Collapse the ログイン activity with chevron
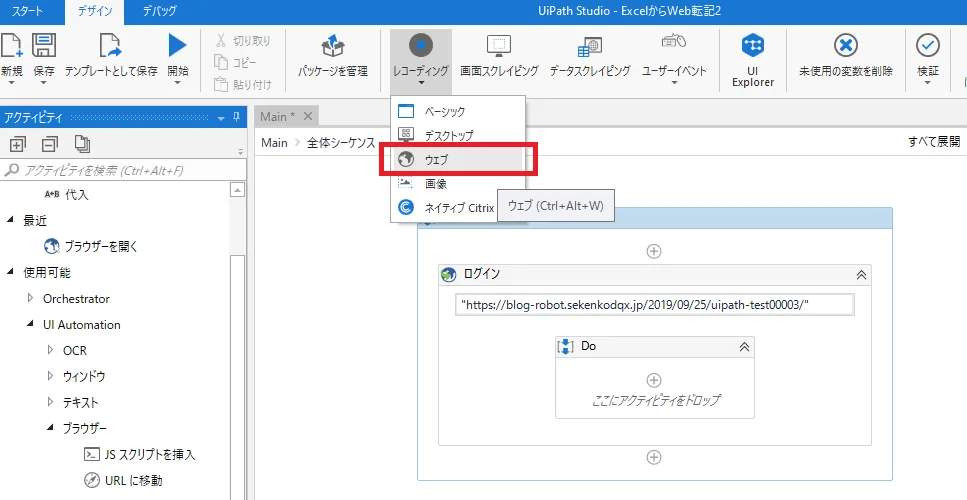Screen dimensions: 967x500 [862, 275]
